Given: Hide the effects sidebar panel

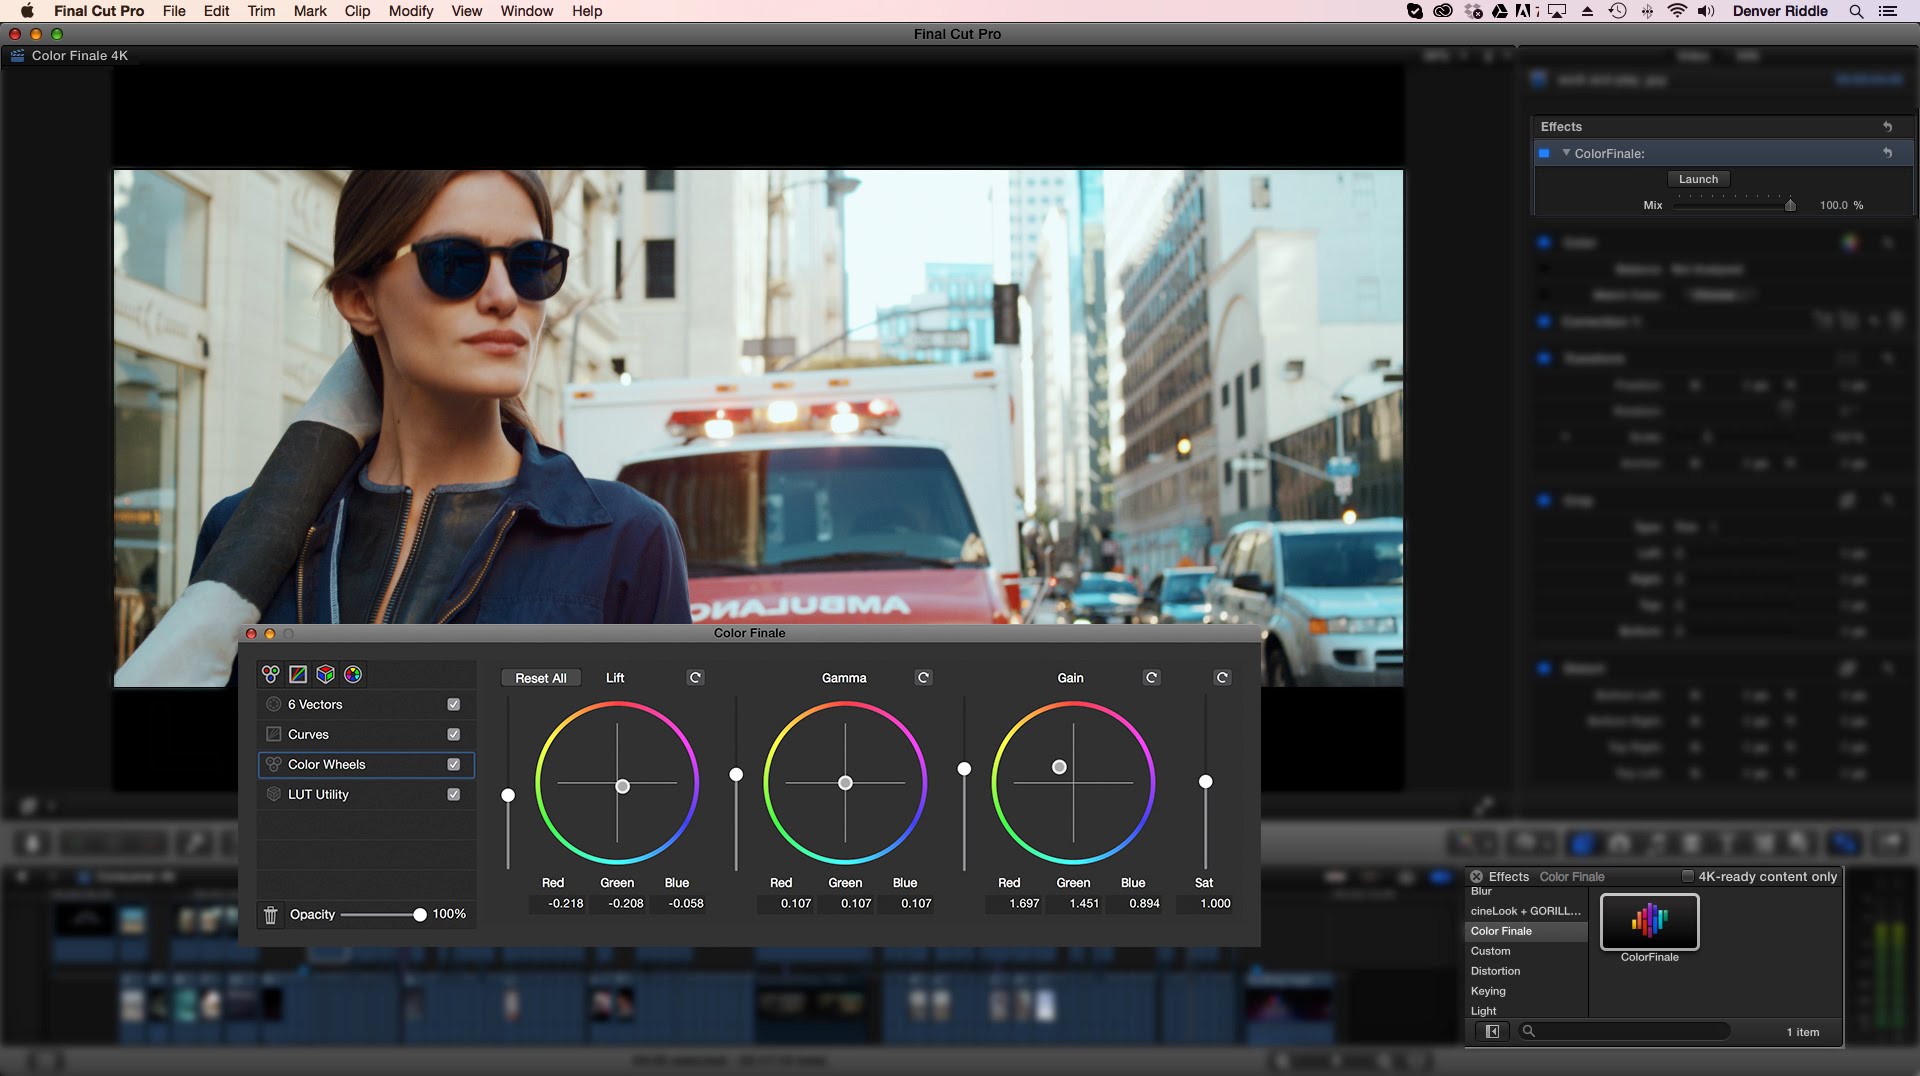Looking at the screenshot, I should coord(1492,1032).
